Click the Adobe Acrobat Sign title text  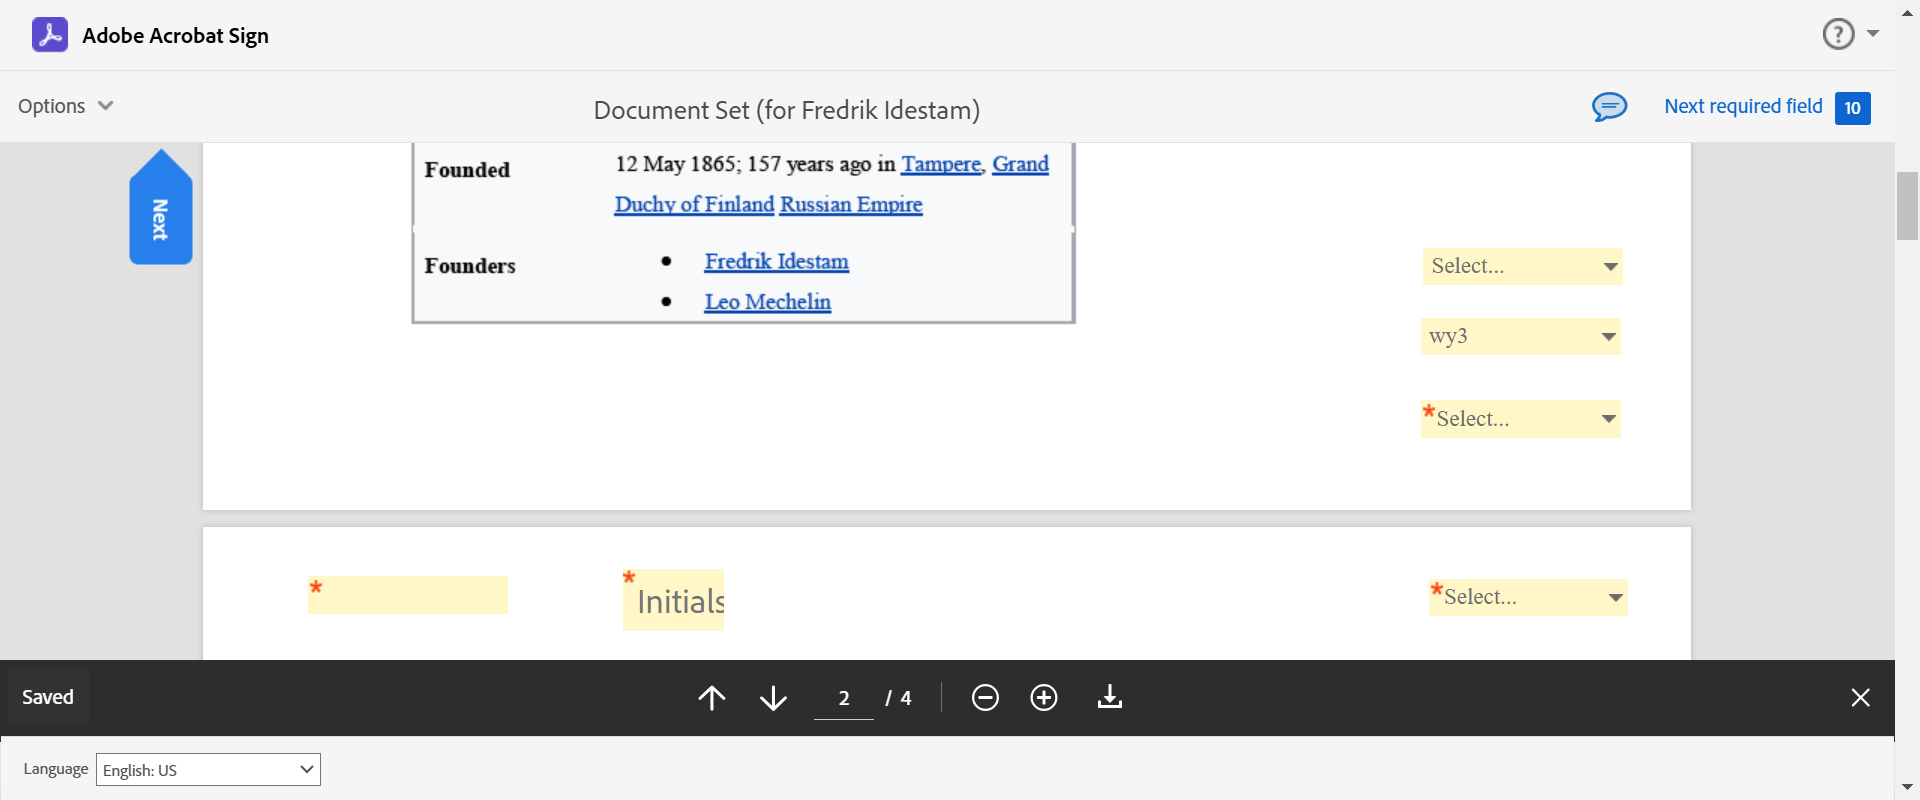click(x=175, y=36)
